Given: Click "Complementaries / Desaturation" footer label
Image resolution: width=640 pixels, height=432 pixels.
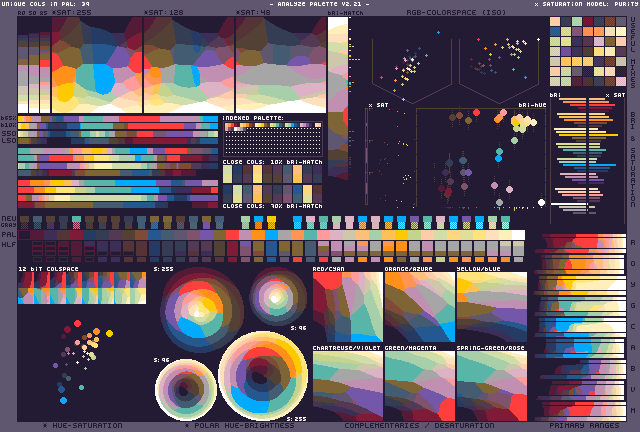Looking at the screenshot, I should [x=419, y=425].
